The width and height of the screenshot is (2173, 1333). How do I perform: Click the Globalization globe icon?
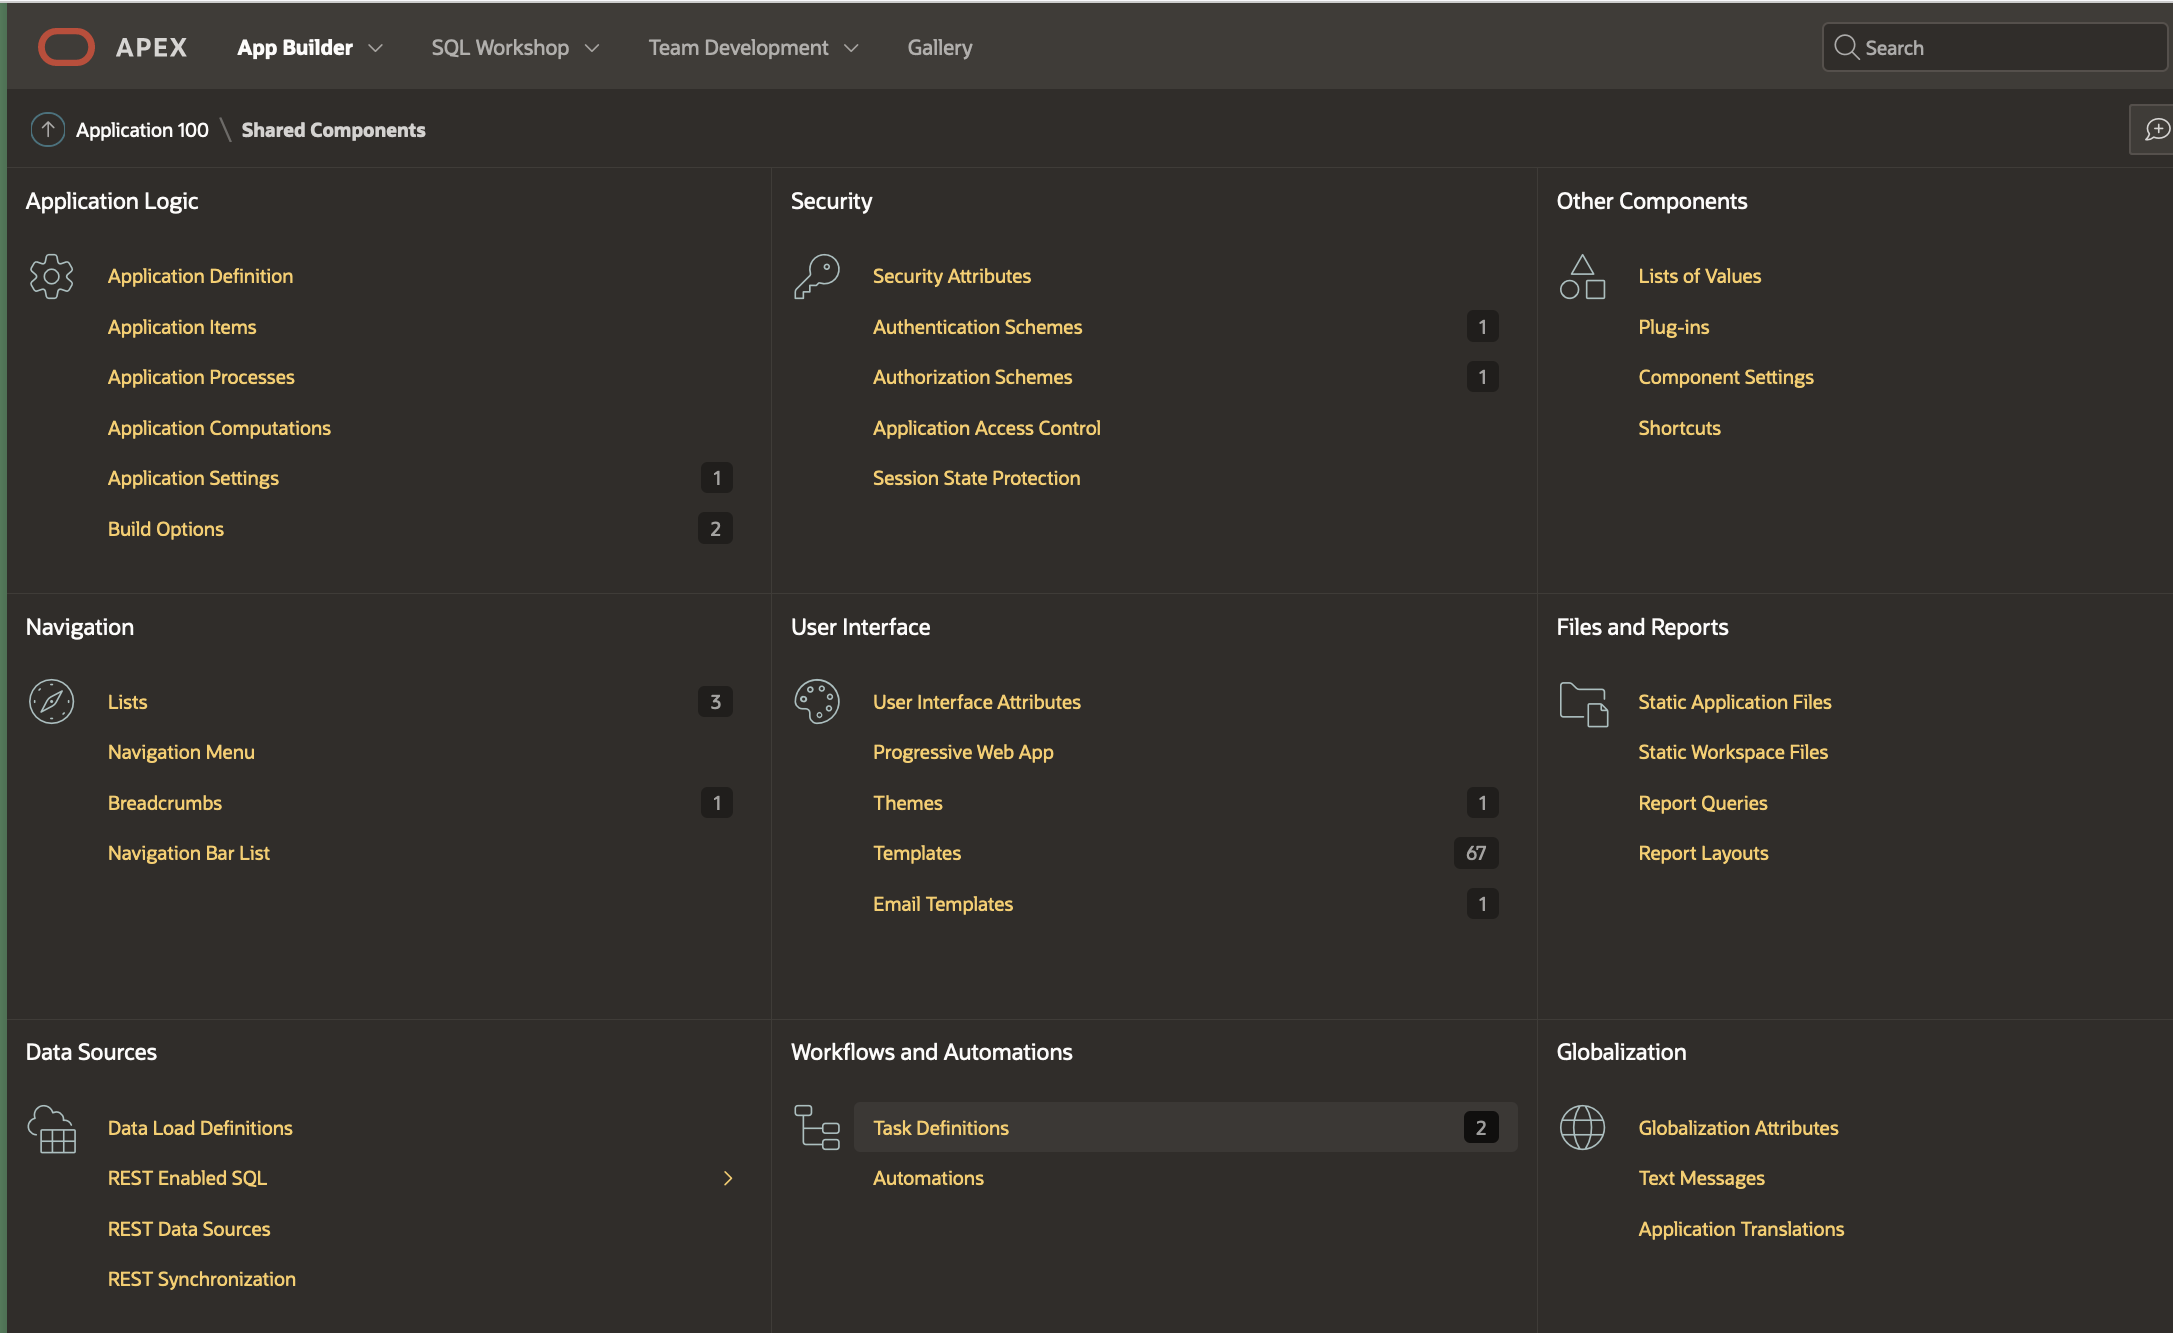click(1582, 1128)
